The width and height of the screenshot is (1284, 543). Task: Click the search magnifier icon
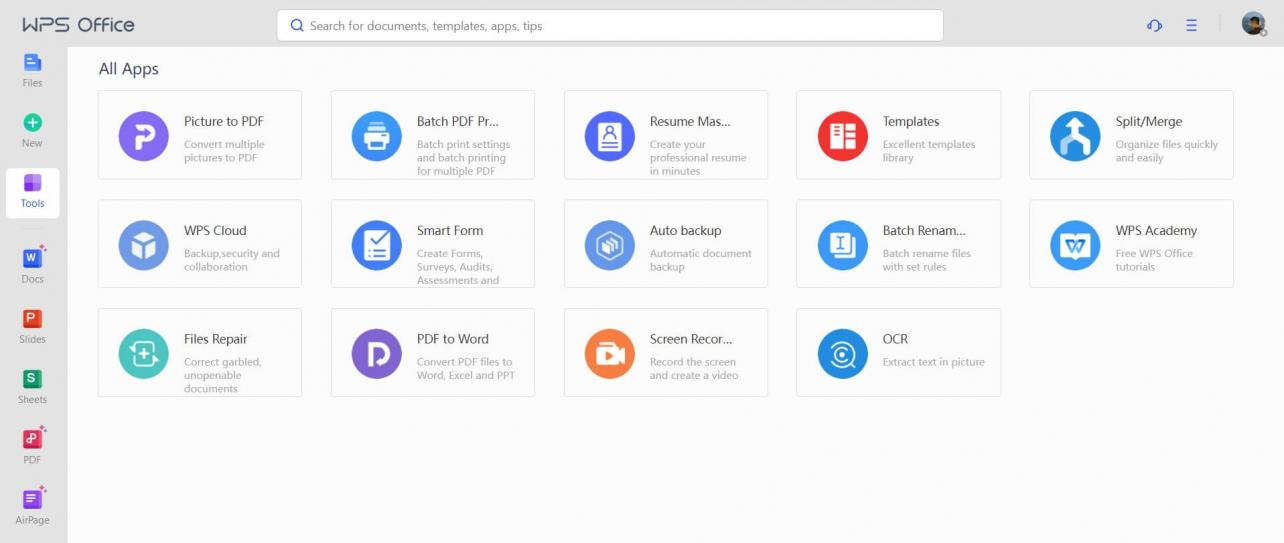click(296, 26)
